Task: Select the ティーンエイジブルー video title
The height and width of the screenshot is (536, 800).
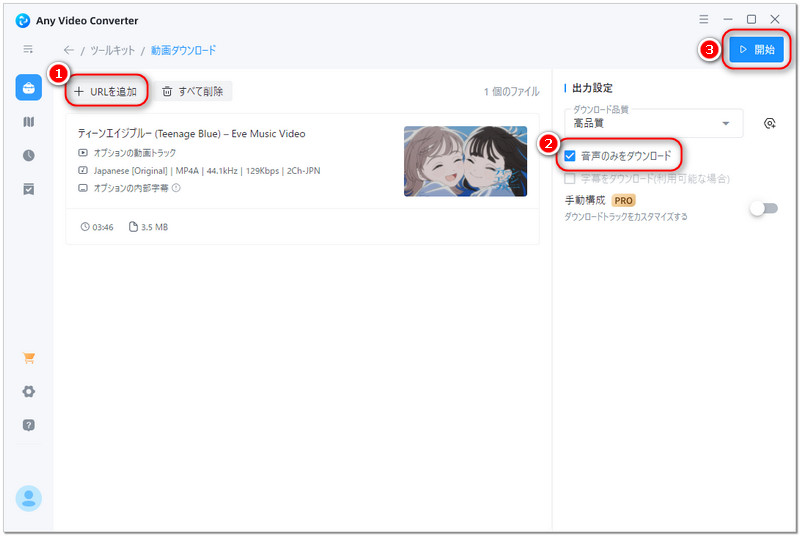Action: coord(191,134)
